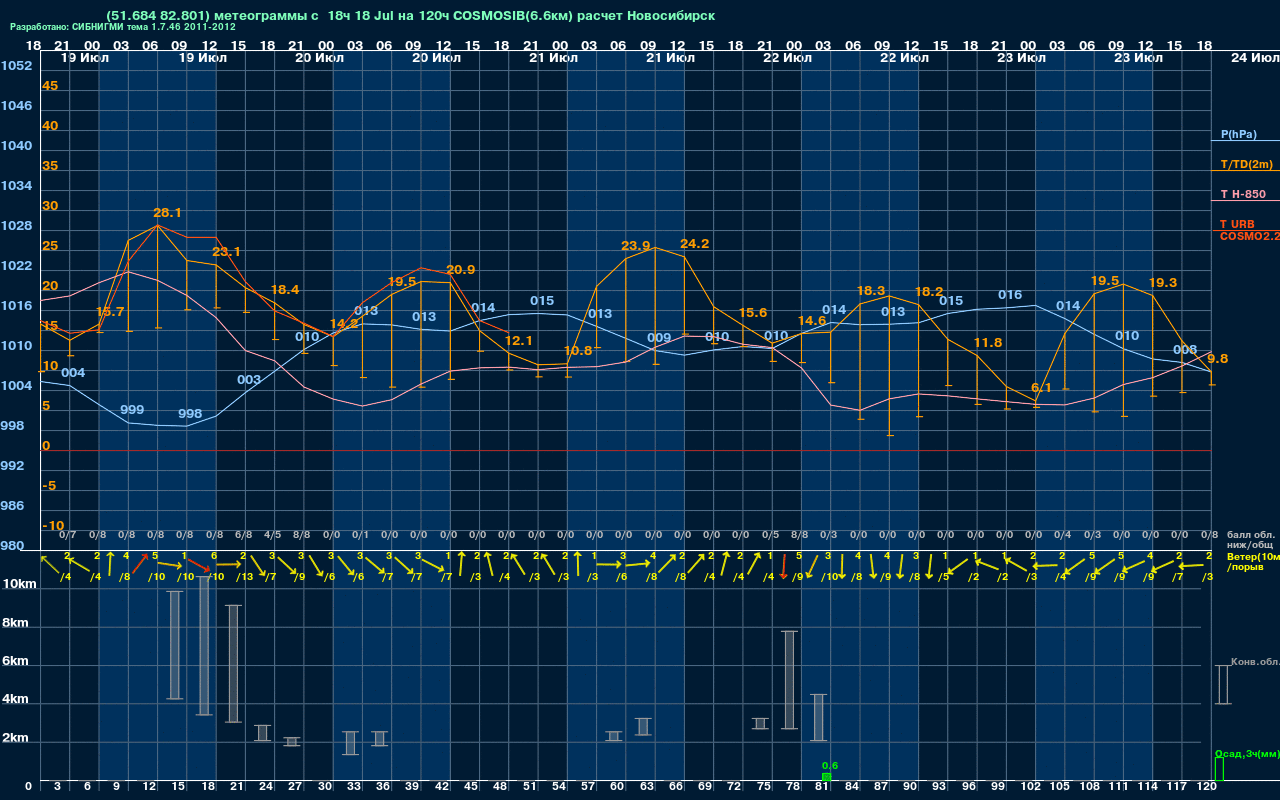The width and height of the screenshot is (1280, 800).
Task: Click the 1052 pressure axis value
Action: coord(16,66)
